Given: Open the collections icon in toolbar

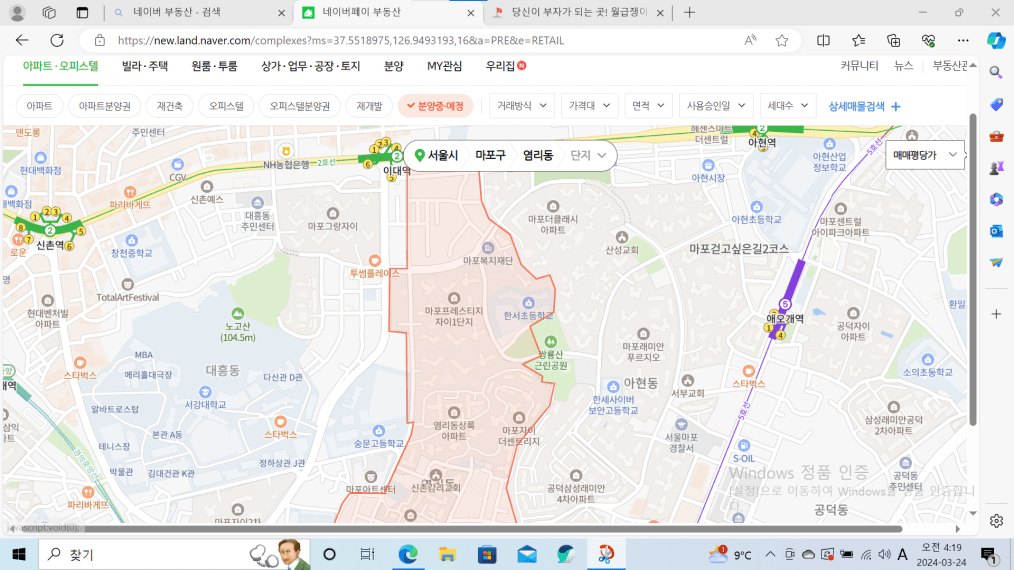Looking at the screenshot, I should tap(894, 40).
